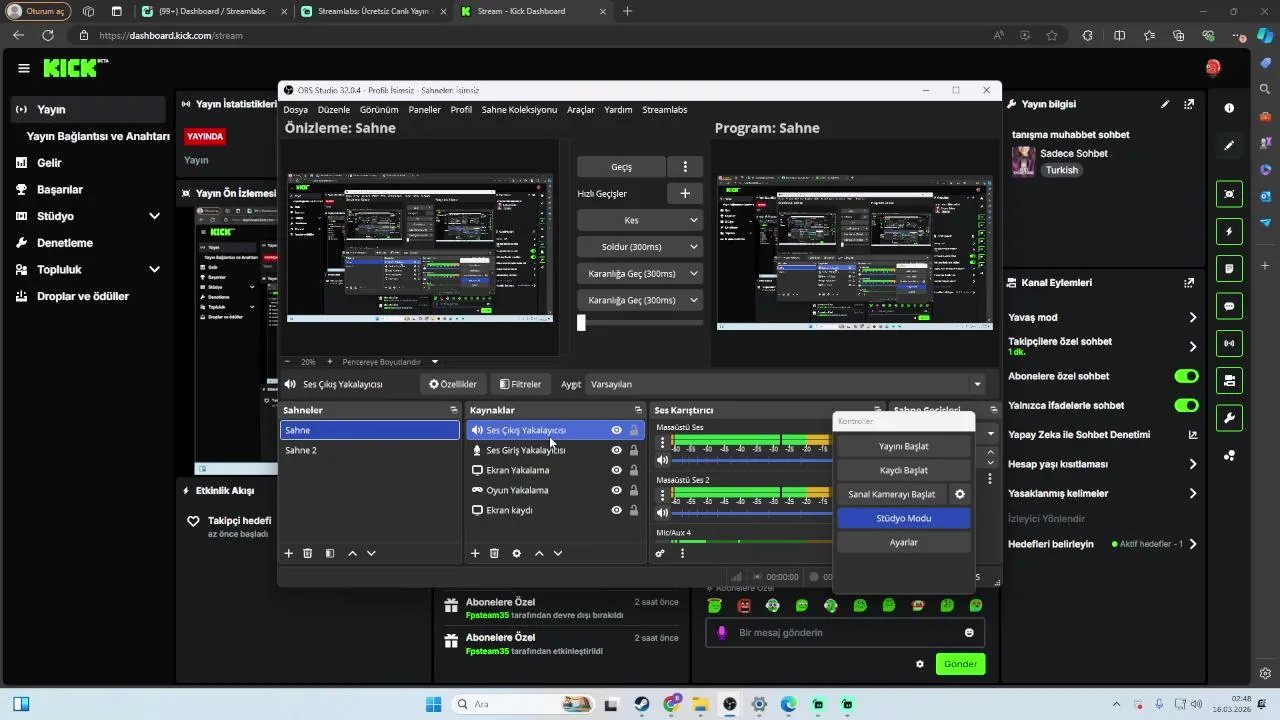Adjust Masaüstü Ses volume slider
Viewport: 1280px width, 720px height.
[x=752, y=460]
